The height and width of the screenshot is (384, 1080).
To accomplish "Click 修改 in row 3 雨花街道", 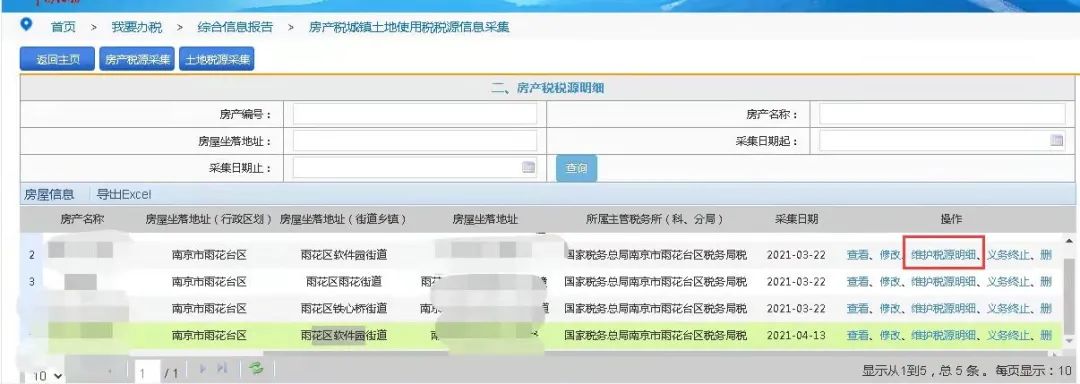I will coord(890,281).
